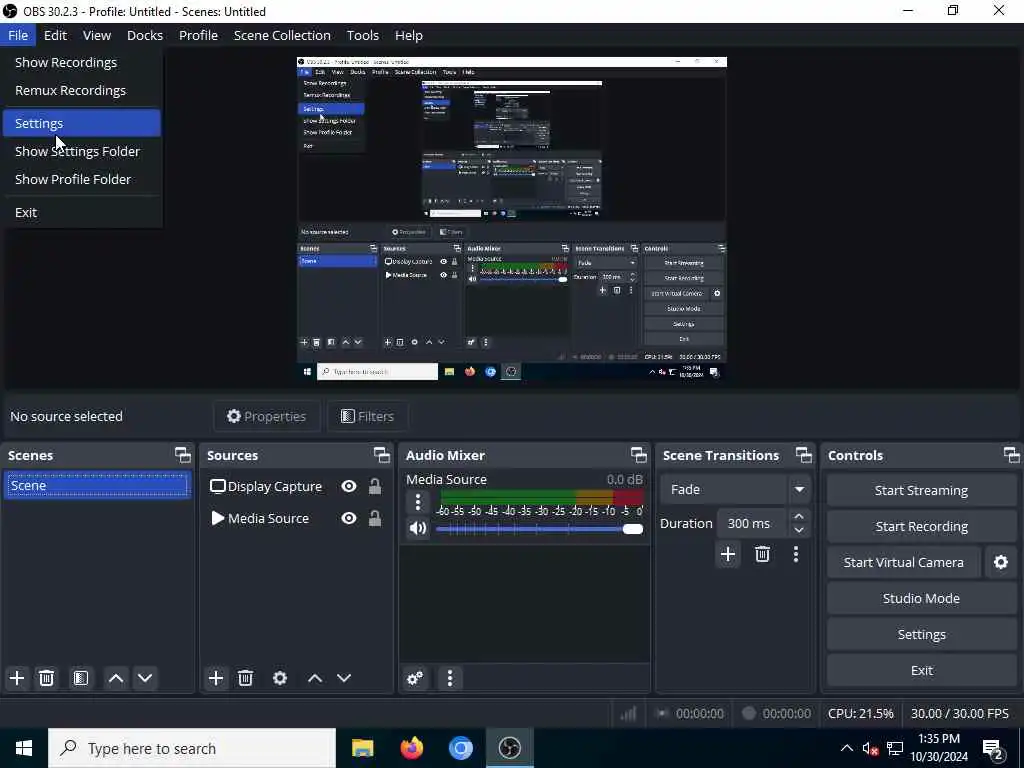Open Settings from Controls panel

pos(921,634)
